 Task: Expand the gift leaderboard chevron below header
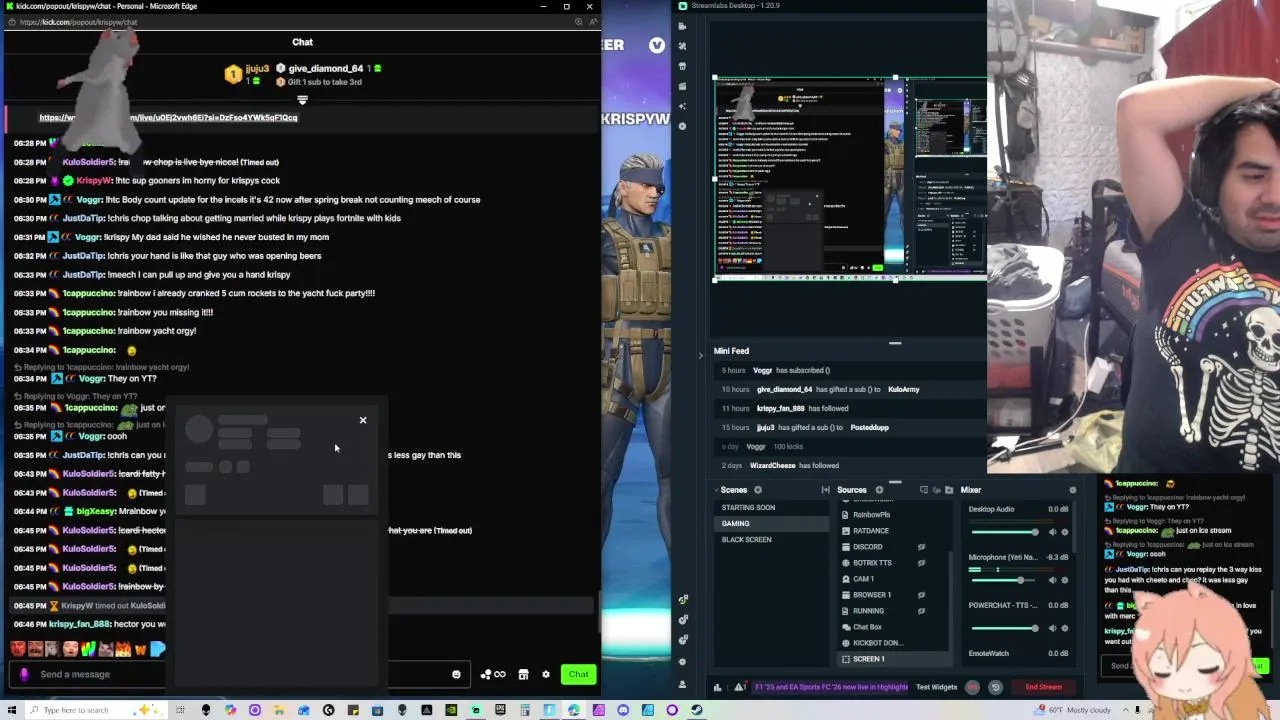tap(302, 100)
